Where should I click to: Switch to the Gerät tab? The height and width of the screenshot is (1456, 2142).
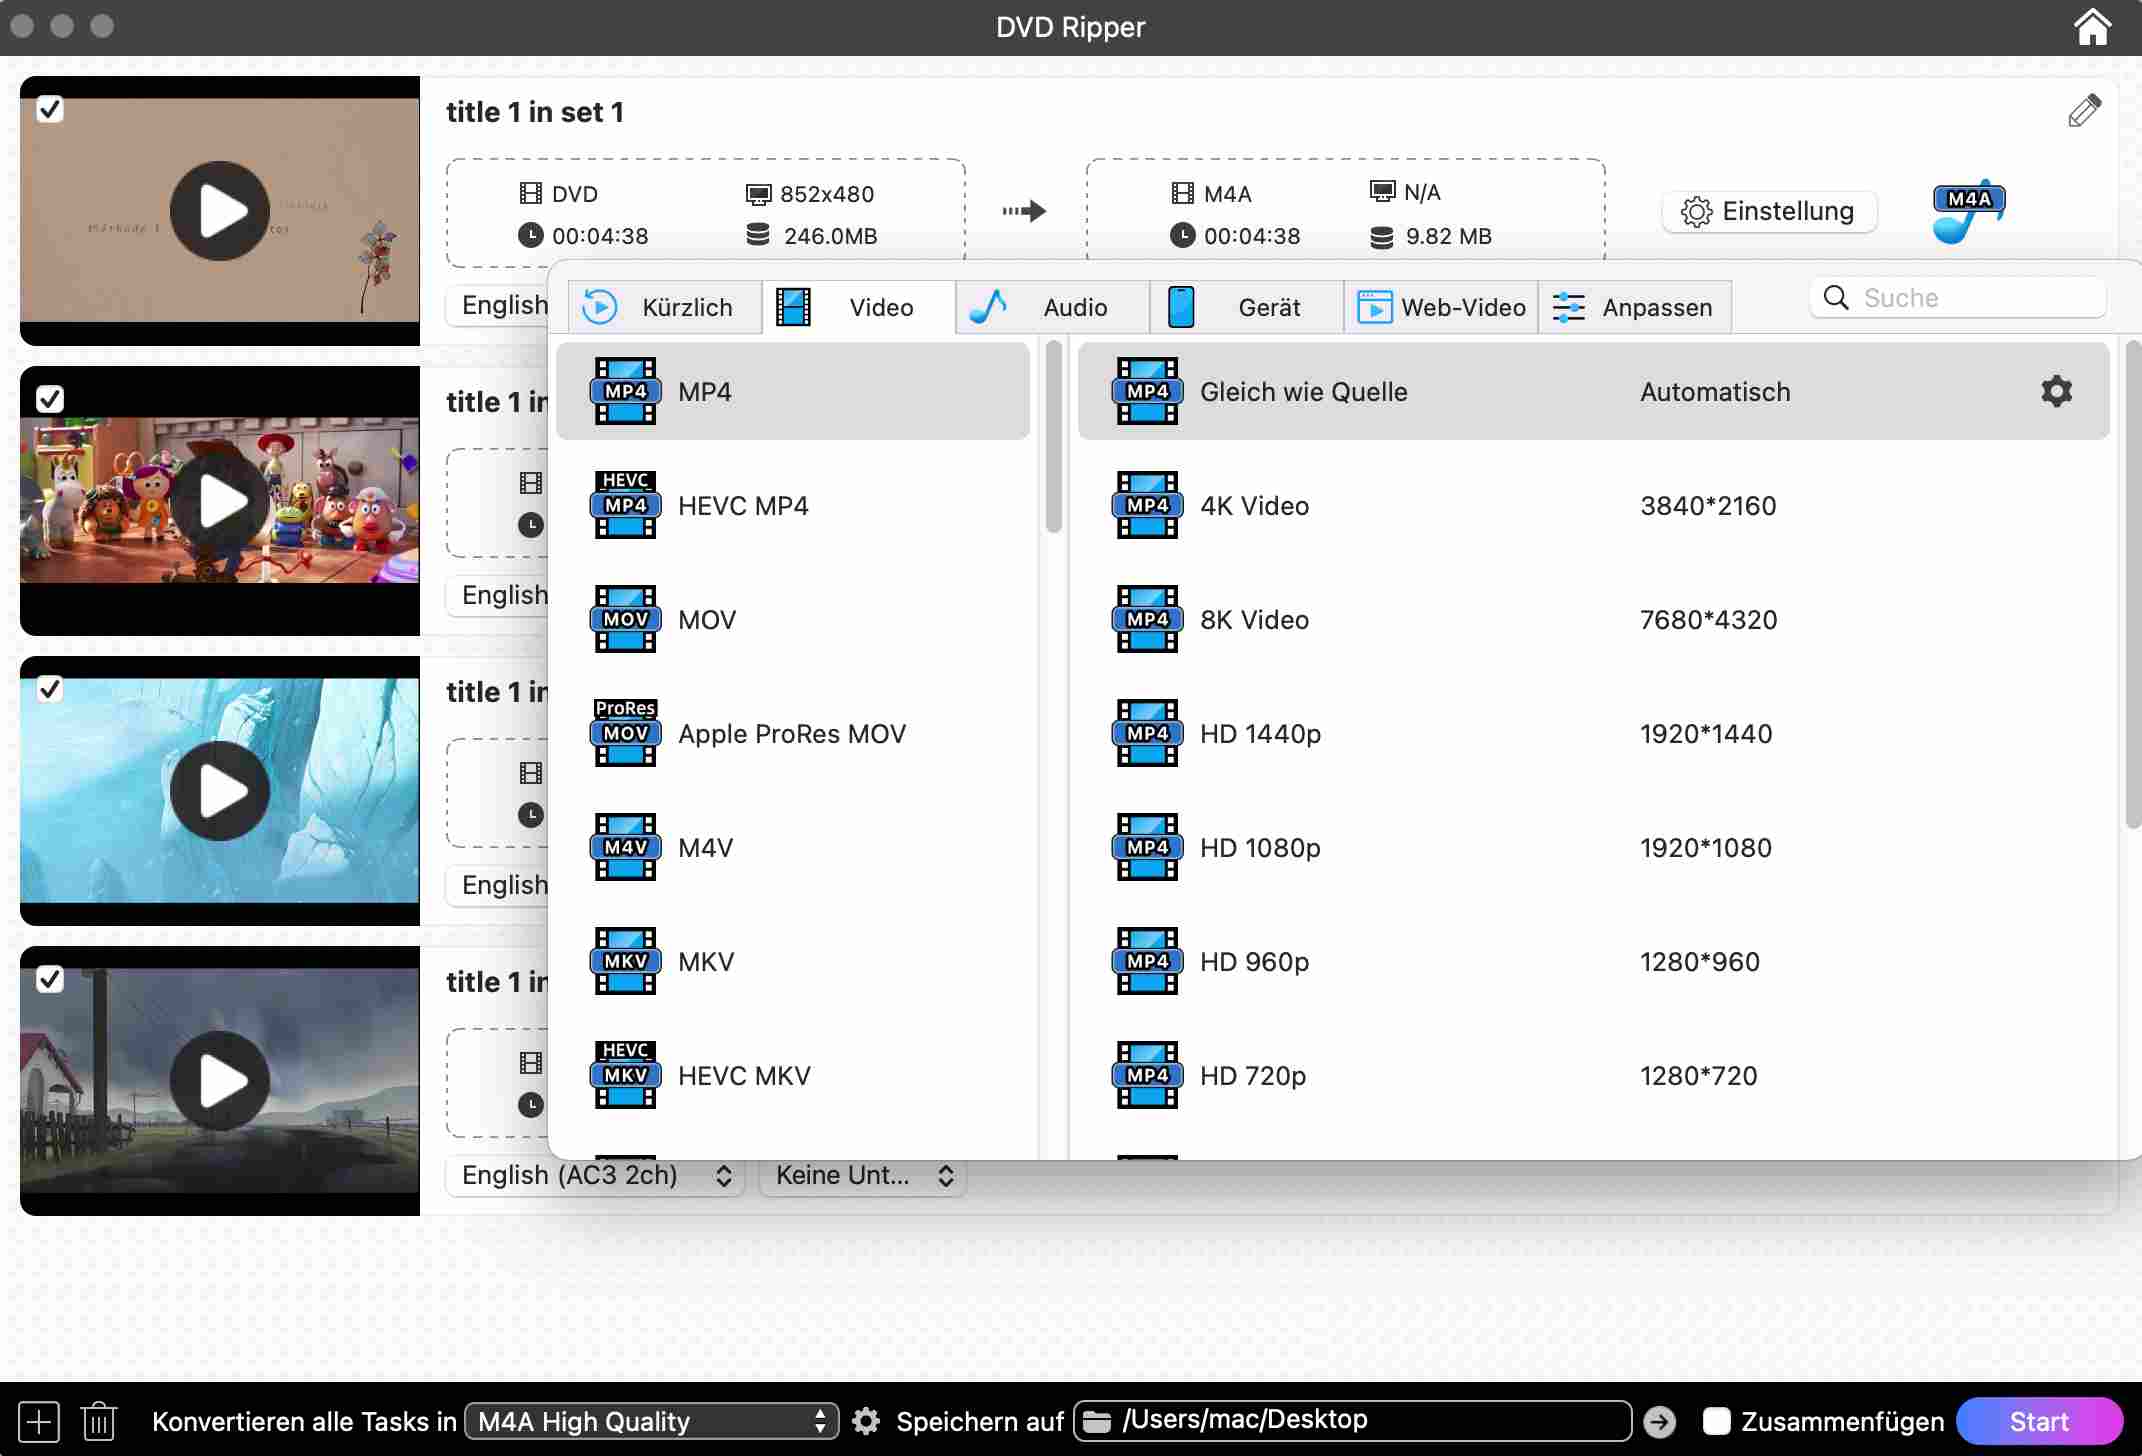[1246, 307]
